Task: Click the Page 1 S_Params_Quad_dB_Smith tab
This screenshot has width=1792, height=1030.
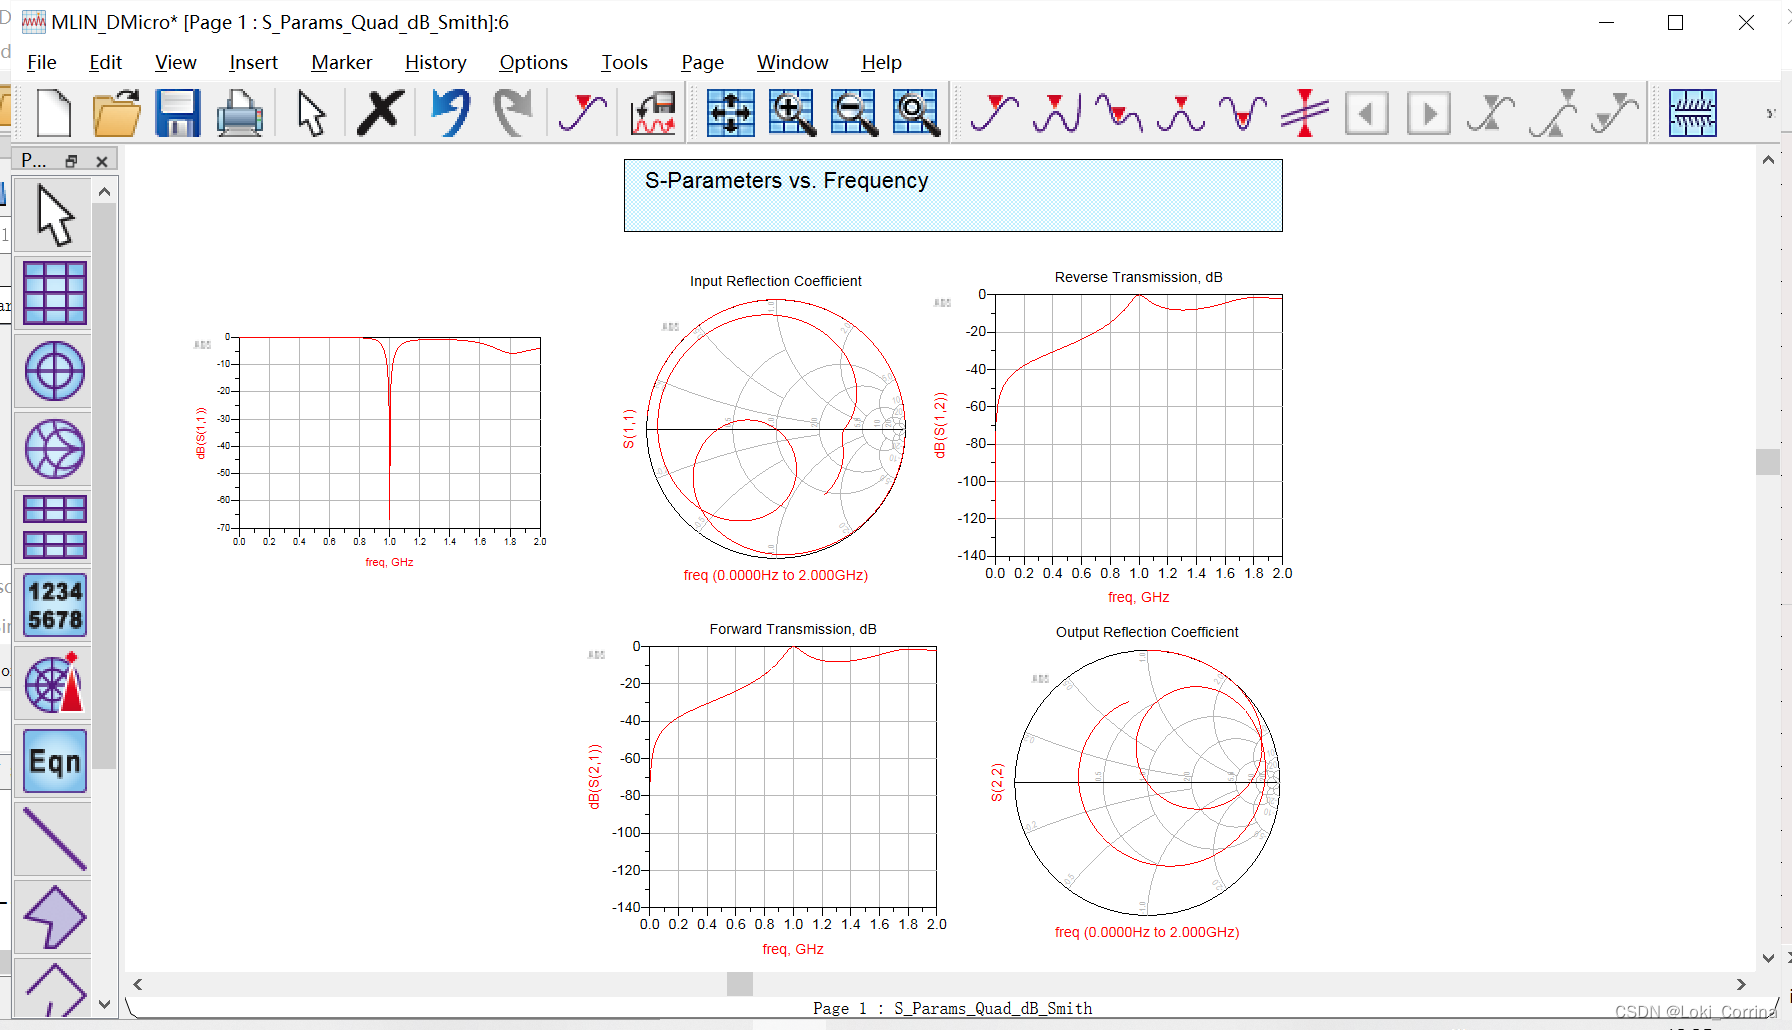Action: (952, 1008)
